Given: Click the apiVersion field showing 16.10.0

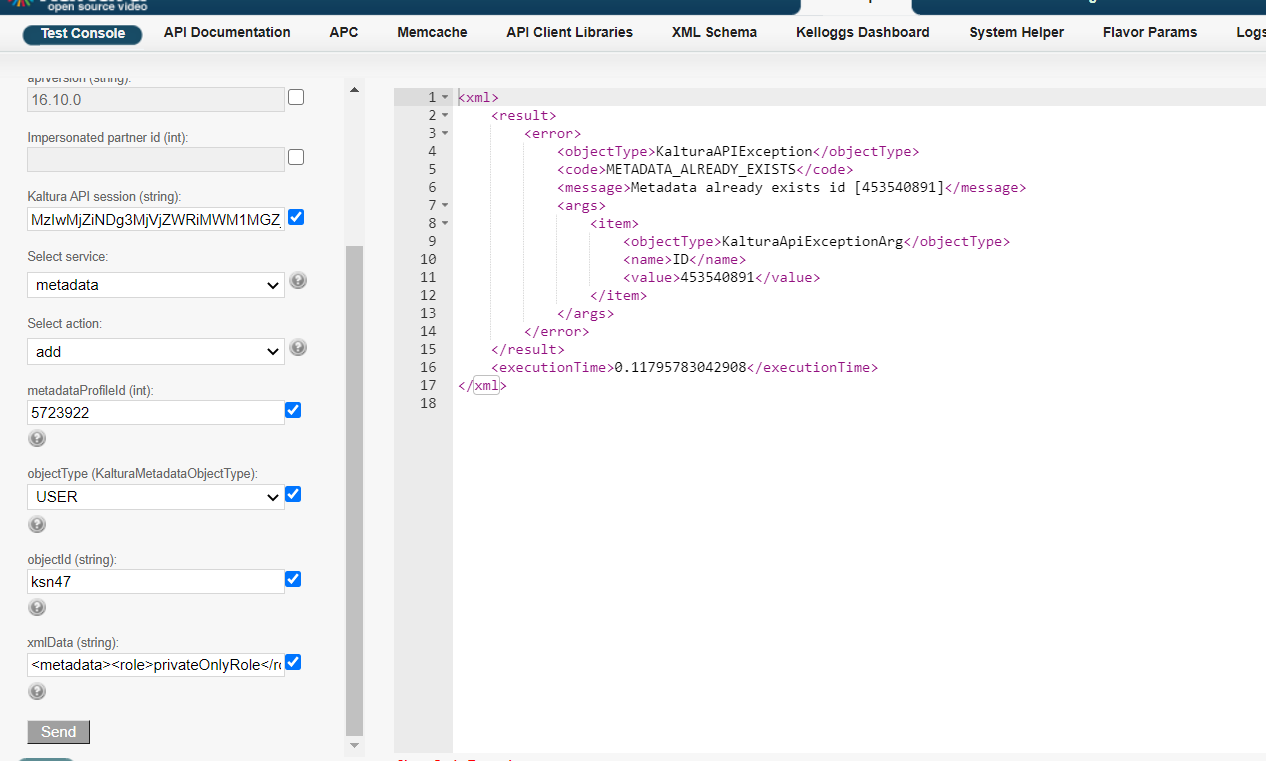Looking at the screenshot, I should click(x=156, y=99).
